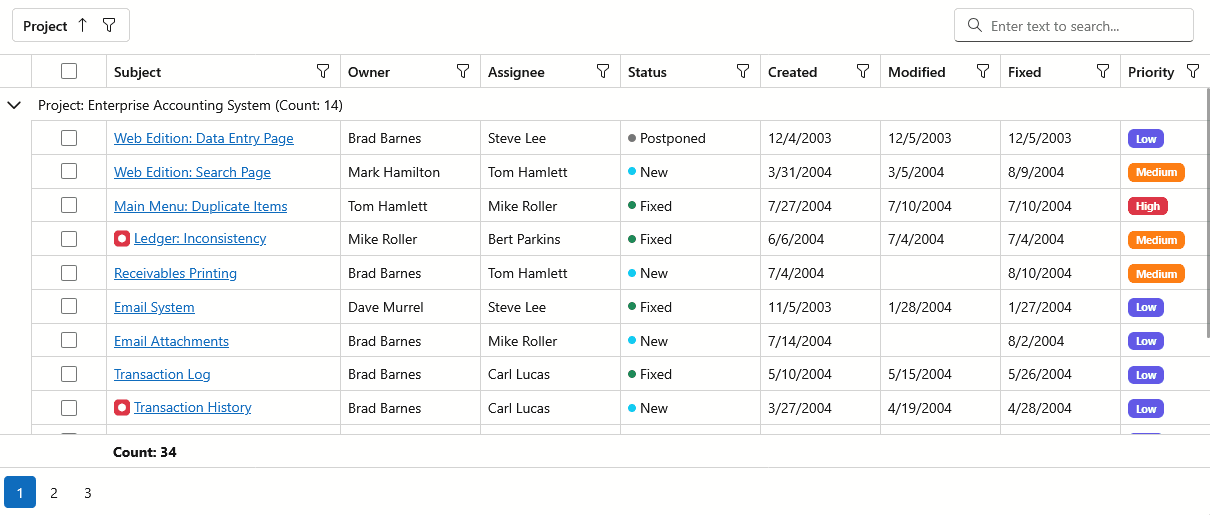
Task: Check the Main Menu: Duplicate Items row
Action: pyautogui.click(x=69, y=205)
